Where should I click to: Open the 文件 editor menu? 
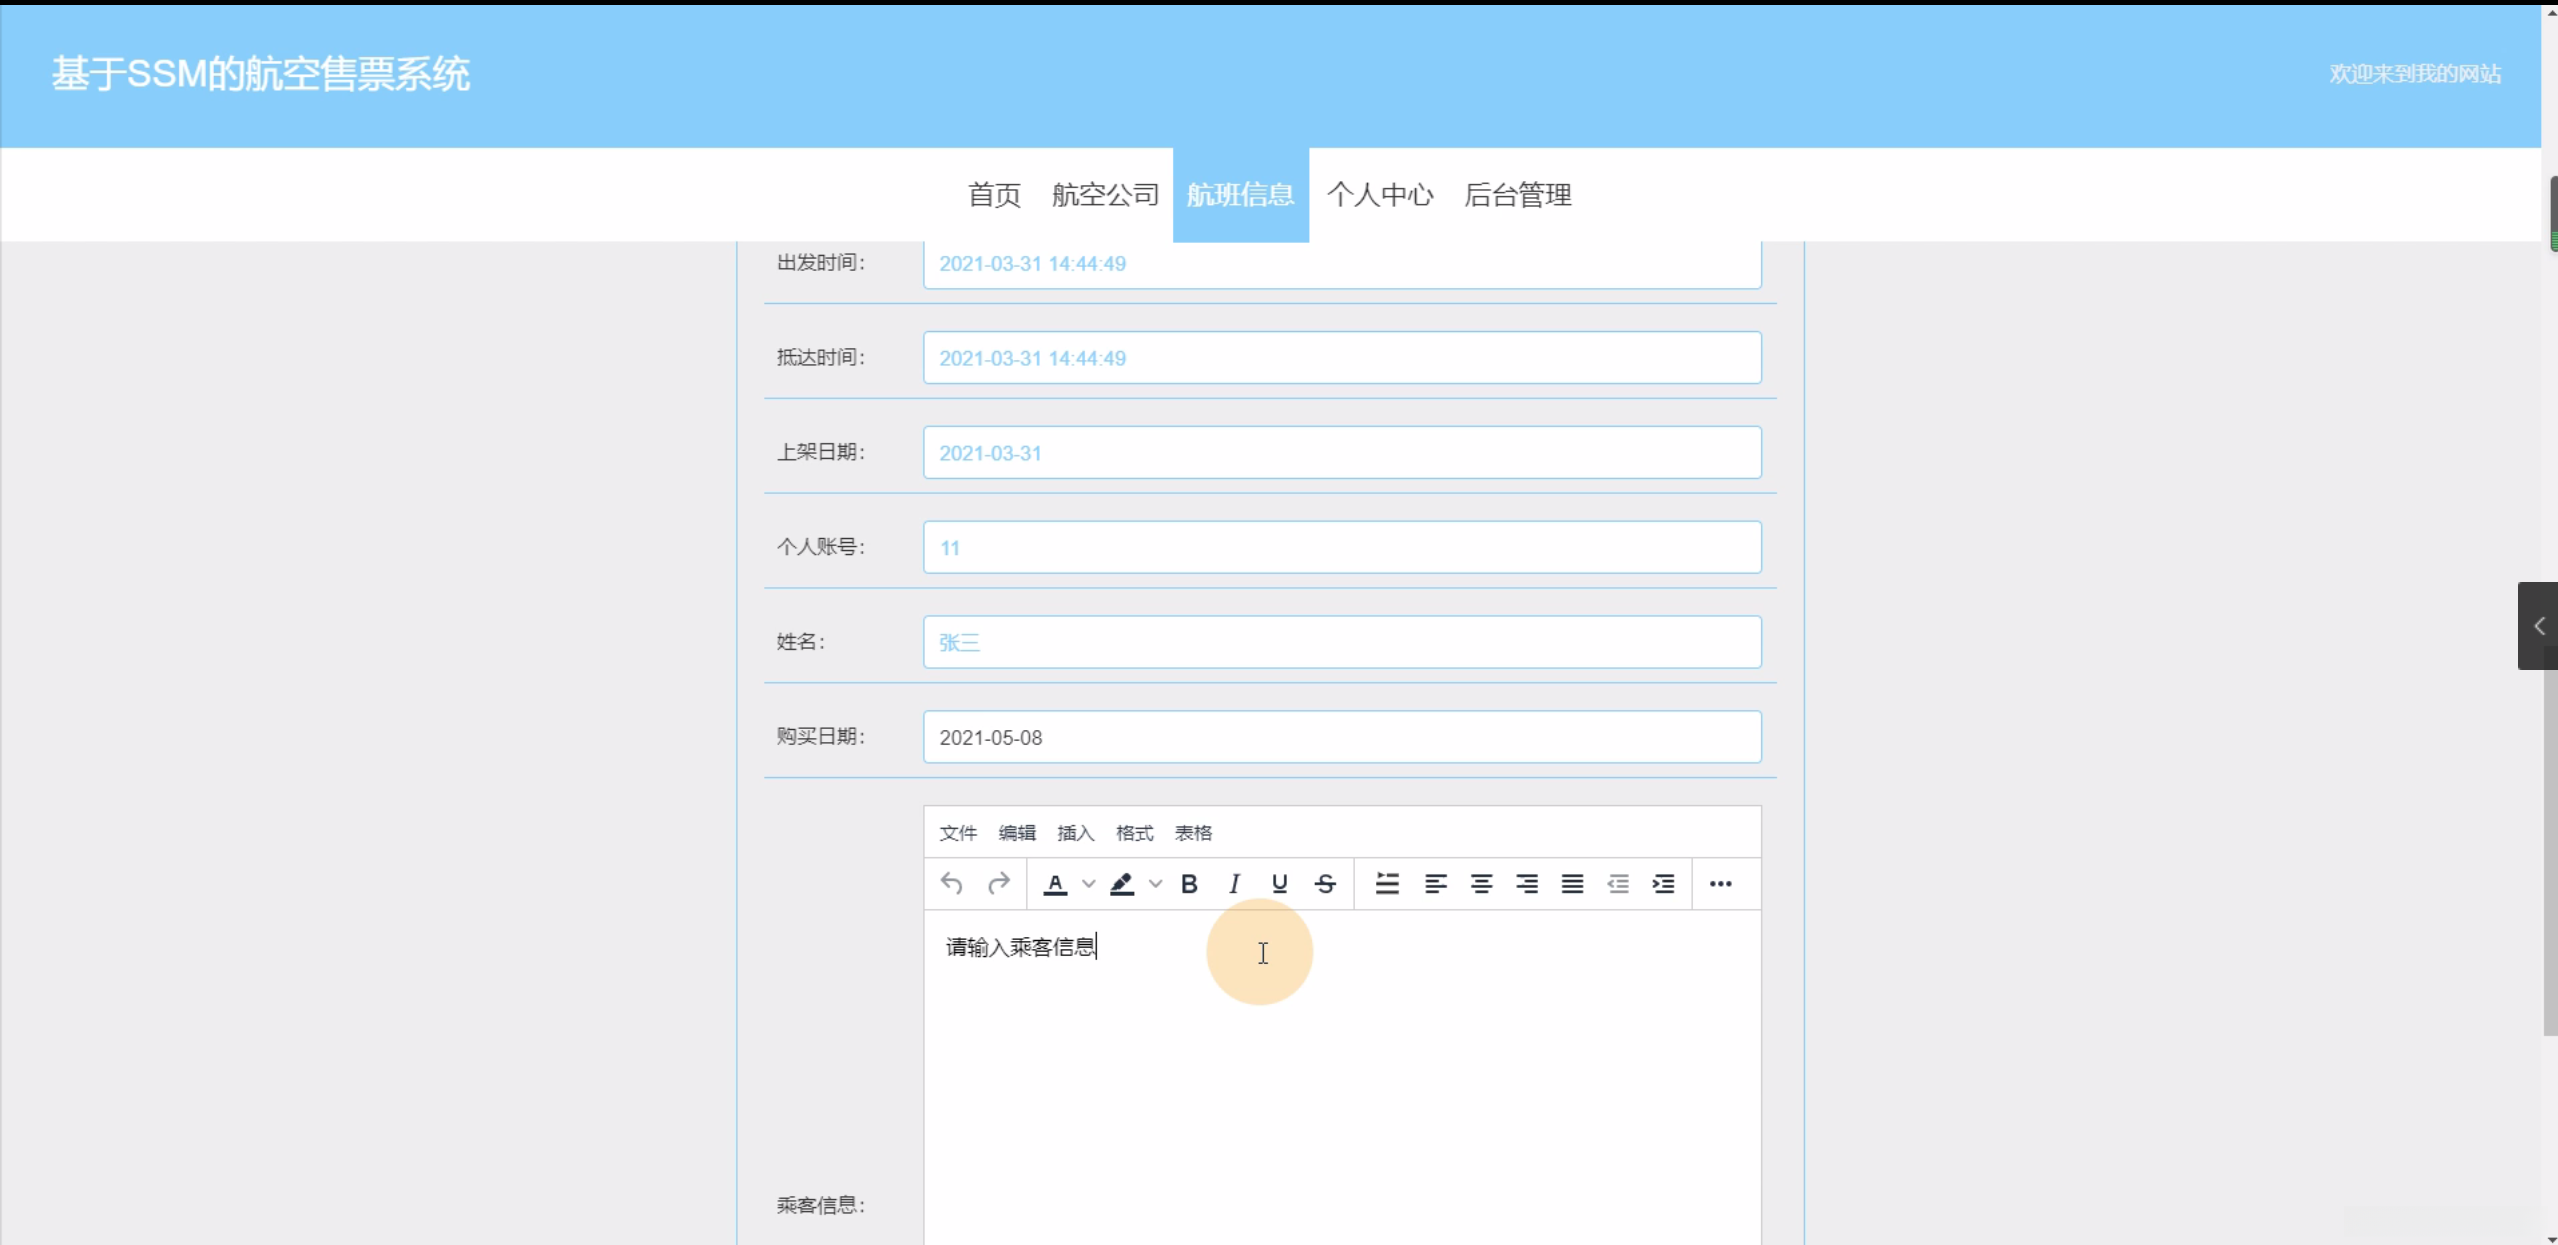pos(957,833)
